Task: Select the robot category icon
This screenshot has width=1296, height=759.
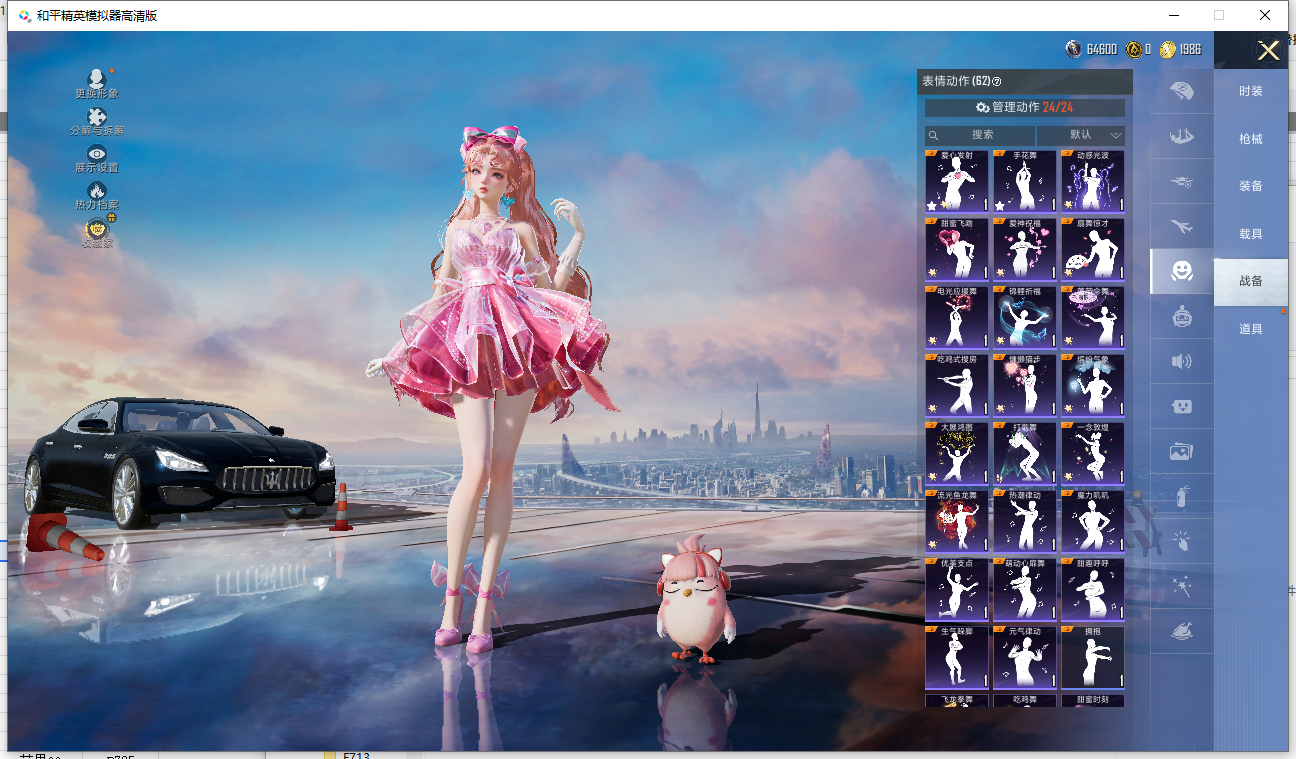Action: pyautogui.click(x=1182, y=316)
